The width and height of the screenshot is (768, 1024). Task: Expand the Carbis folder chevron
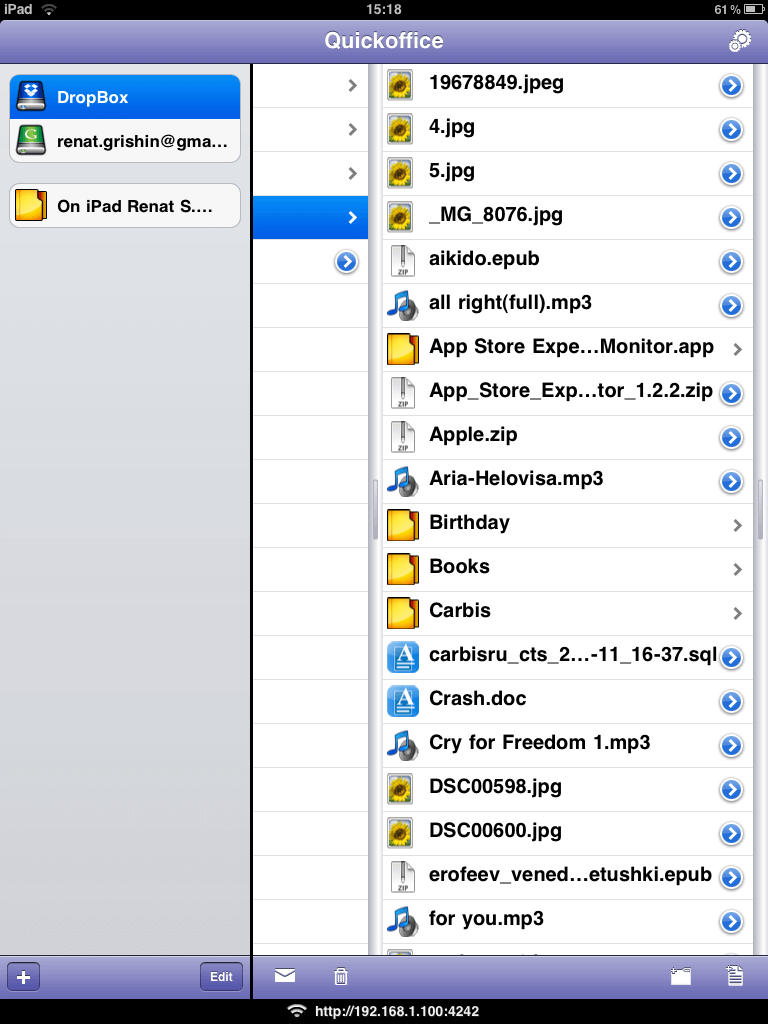(737, 613)
